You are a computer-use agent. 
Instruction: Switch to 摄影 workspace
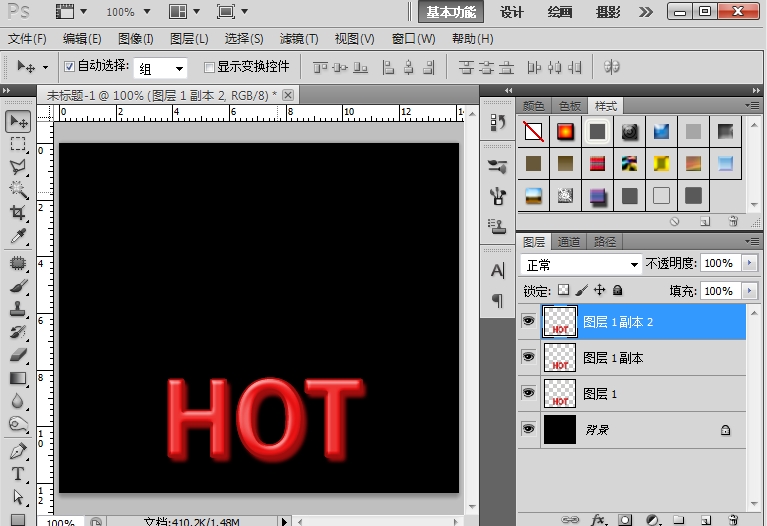608,12
